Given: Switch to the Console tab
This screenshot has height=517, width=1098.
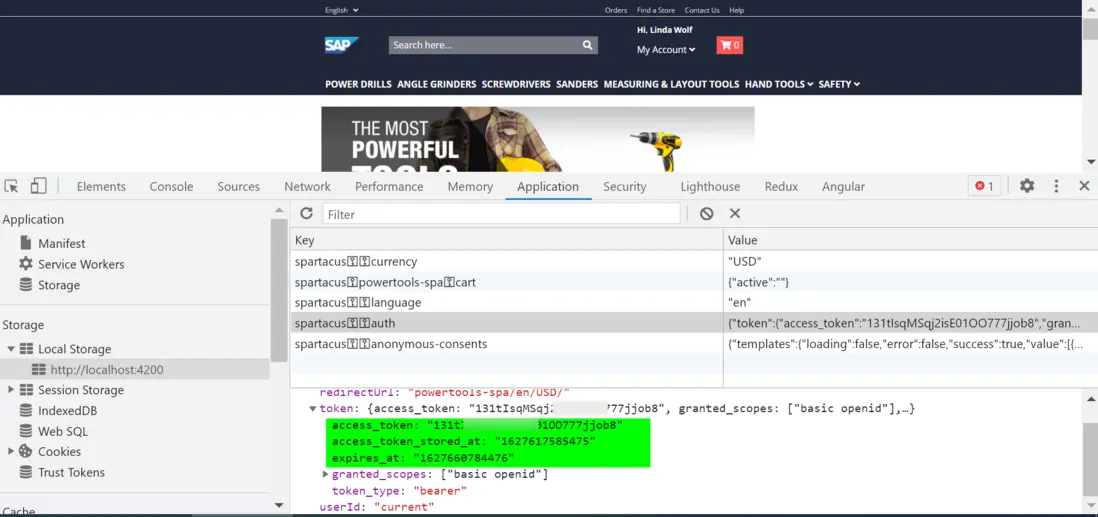Looking at the screenshot, I should pyautogui.click(x=172, y=186).
